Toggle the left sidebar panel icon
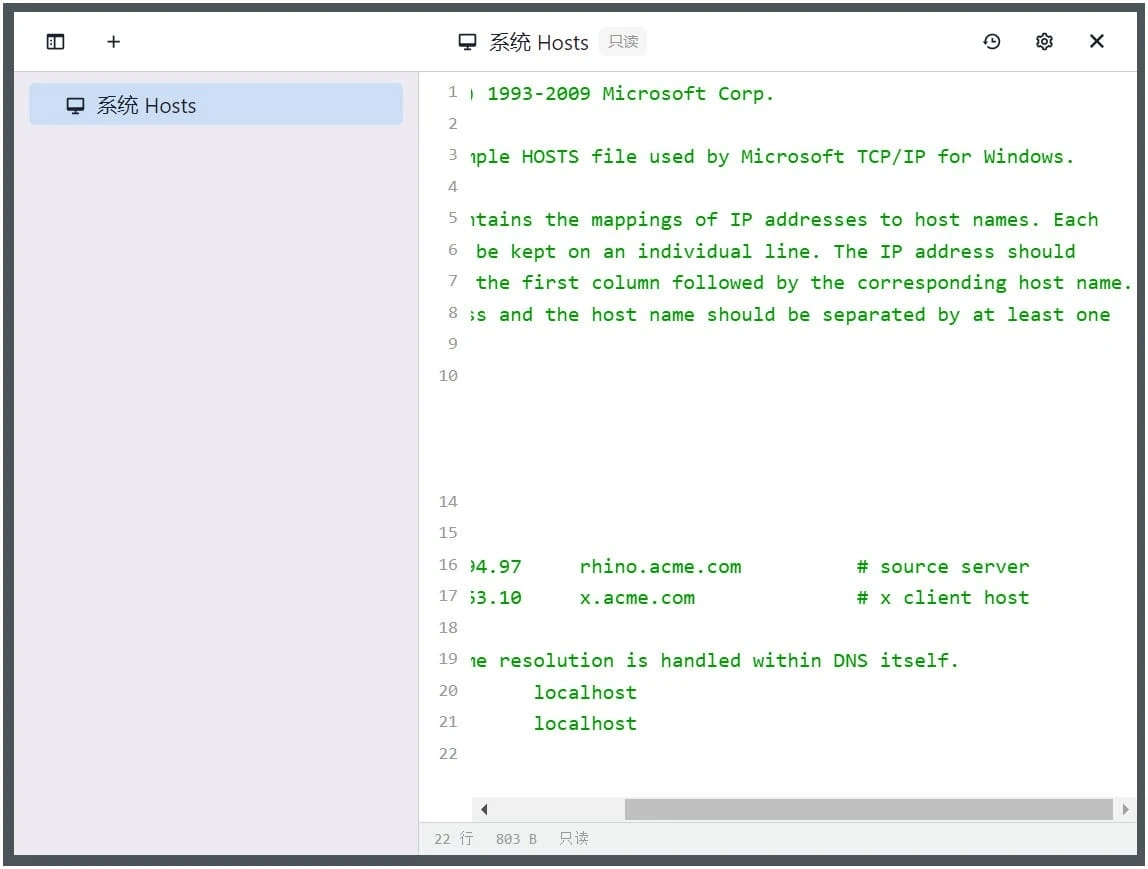 [56, 42]
